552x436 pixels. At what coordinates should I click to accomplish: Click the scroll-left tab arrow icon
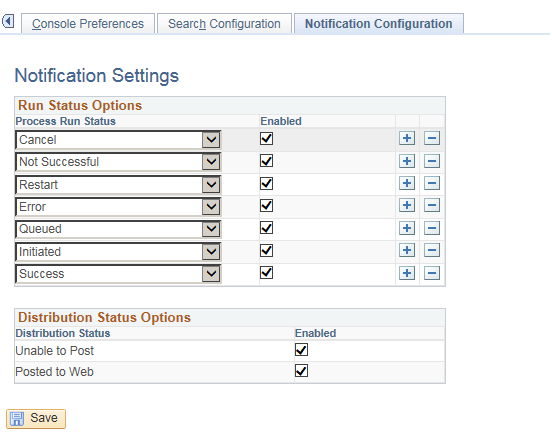coord(8,21)
